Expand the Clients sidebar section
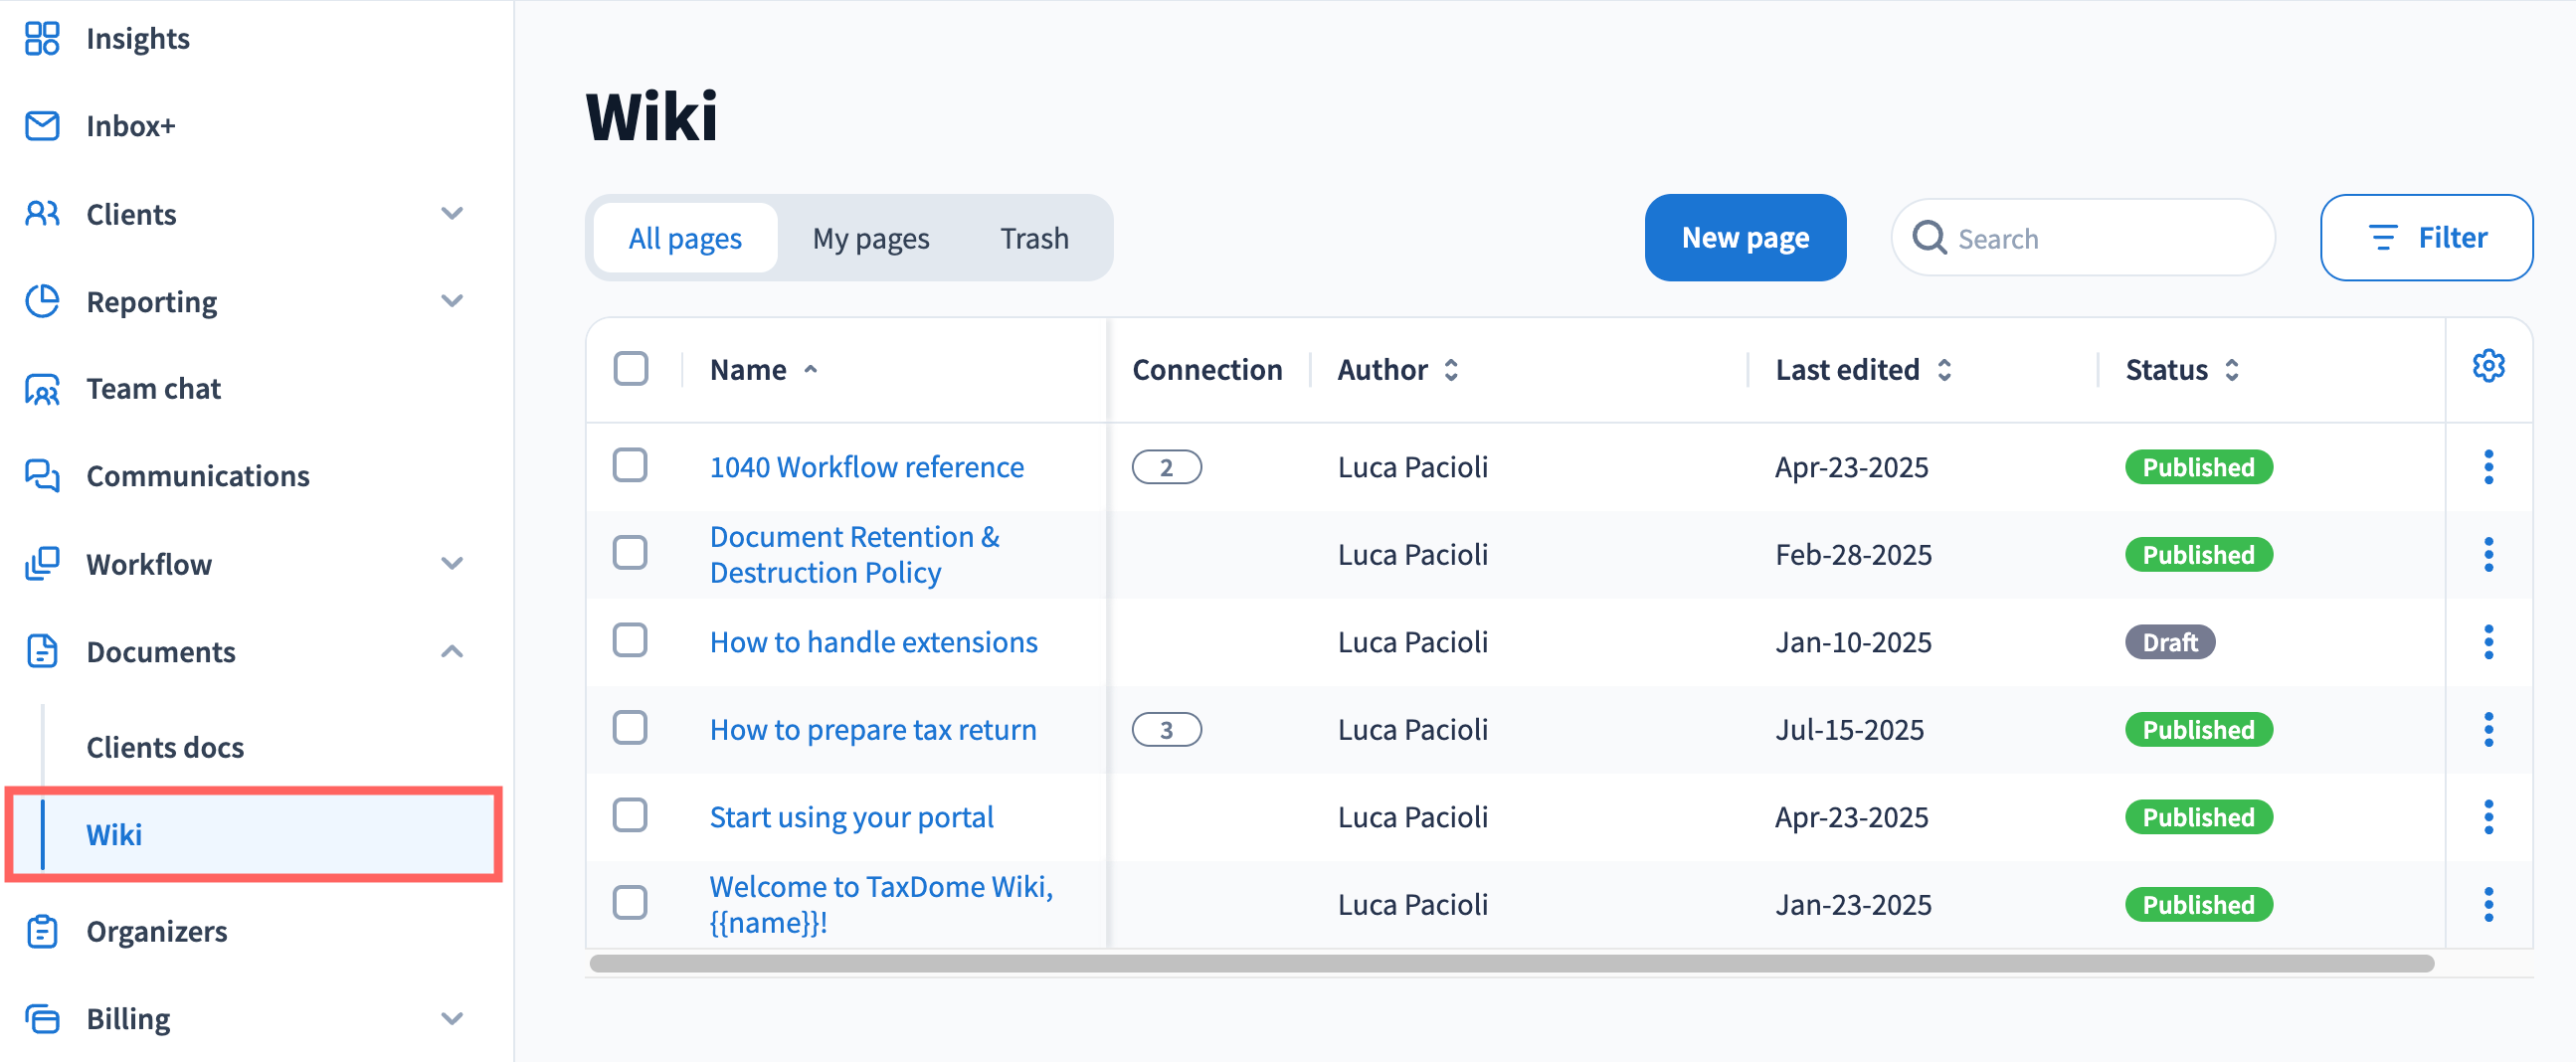The width and height of the screenshot is (2576, 1062). (x=452, y=214)
